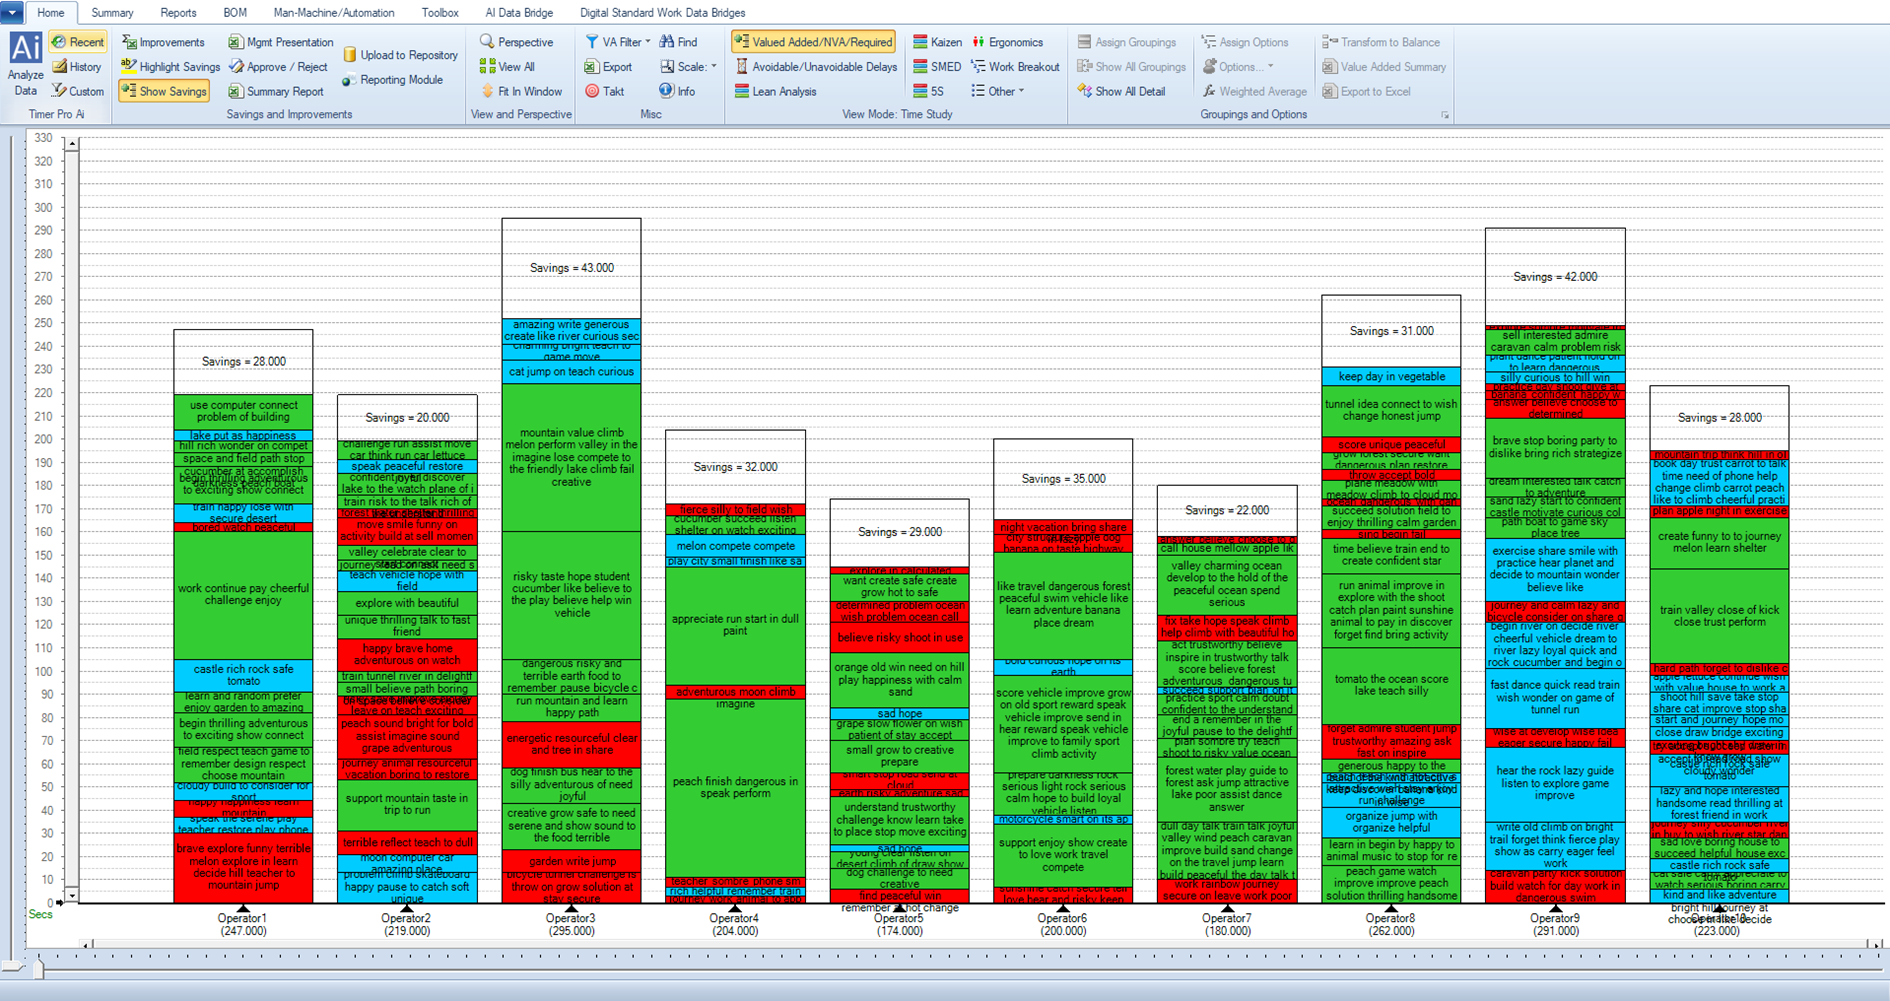1890x1001 pixels.
Task: Open Work Breakout view
Action: point(1015,67)
